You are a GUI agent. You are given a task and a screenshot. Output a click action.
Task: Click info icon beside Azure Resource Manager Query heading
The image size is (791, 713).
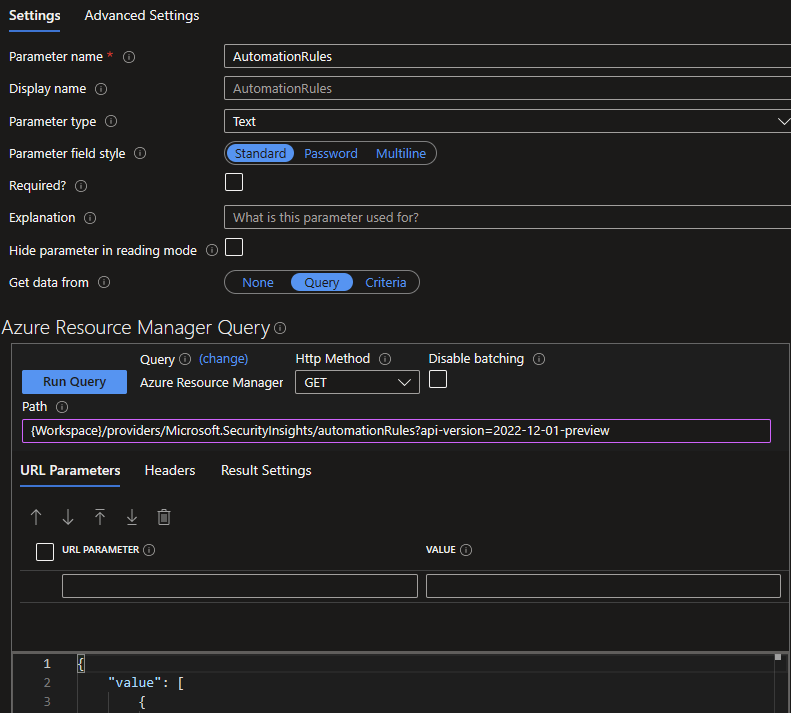click(280, 328)
